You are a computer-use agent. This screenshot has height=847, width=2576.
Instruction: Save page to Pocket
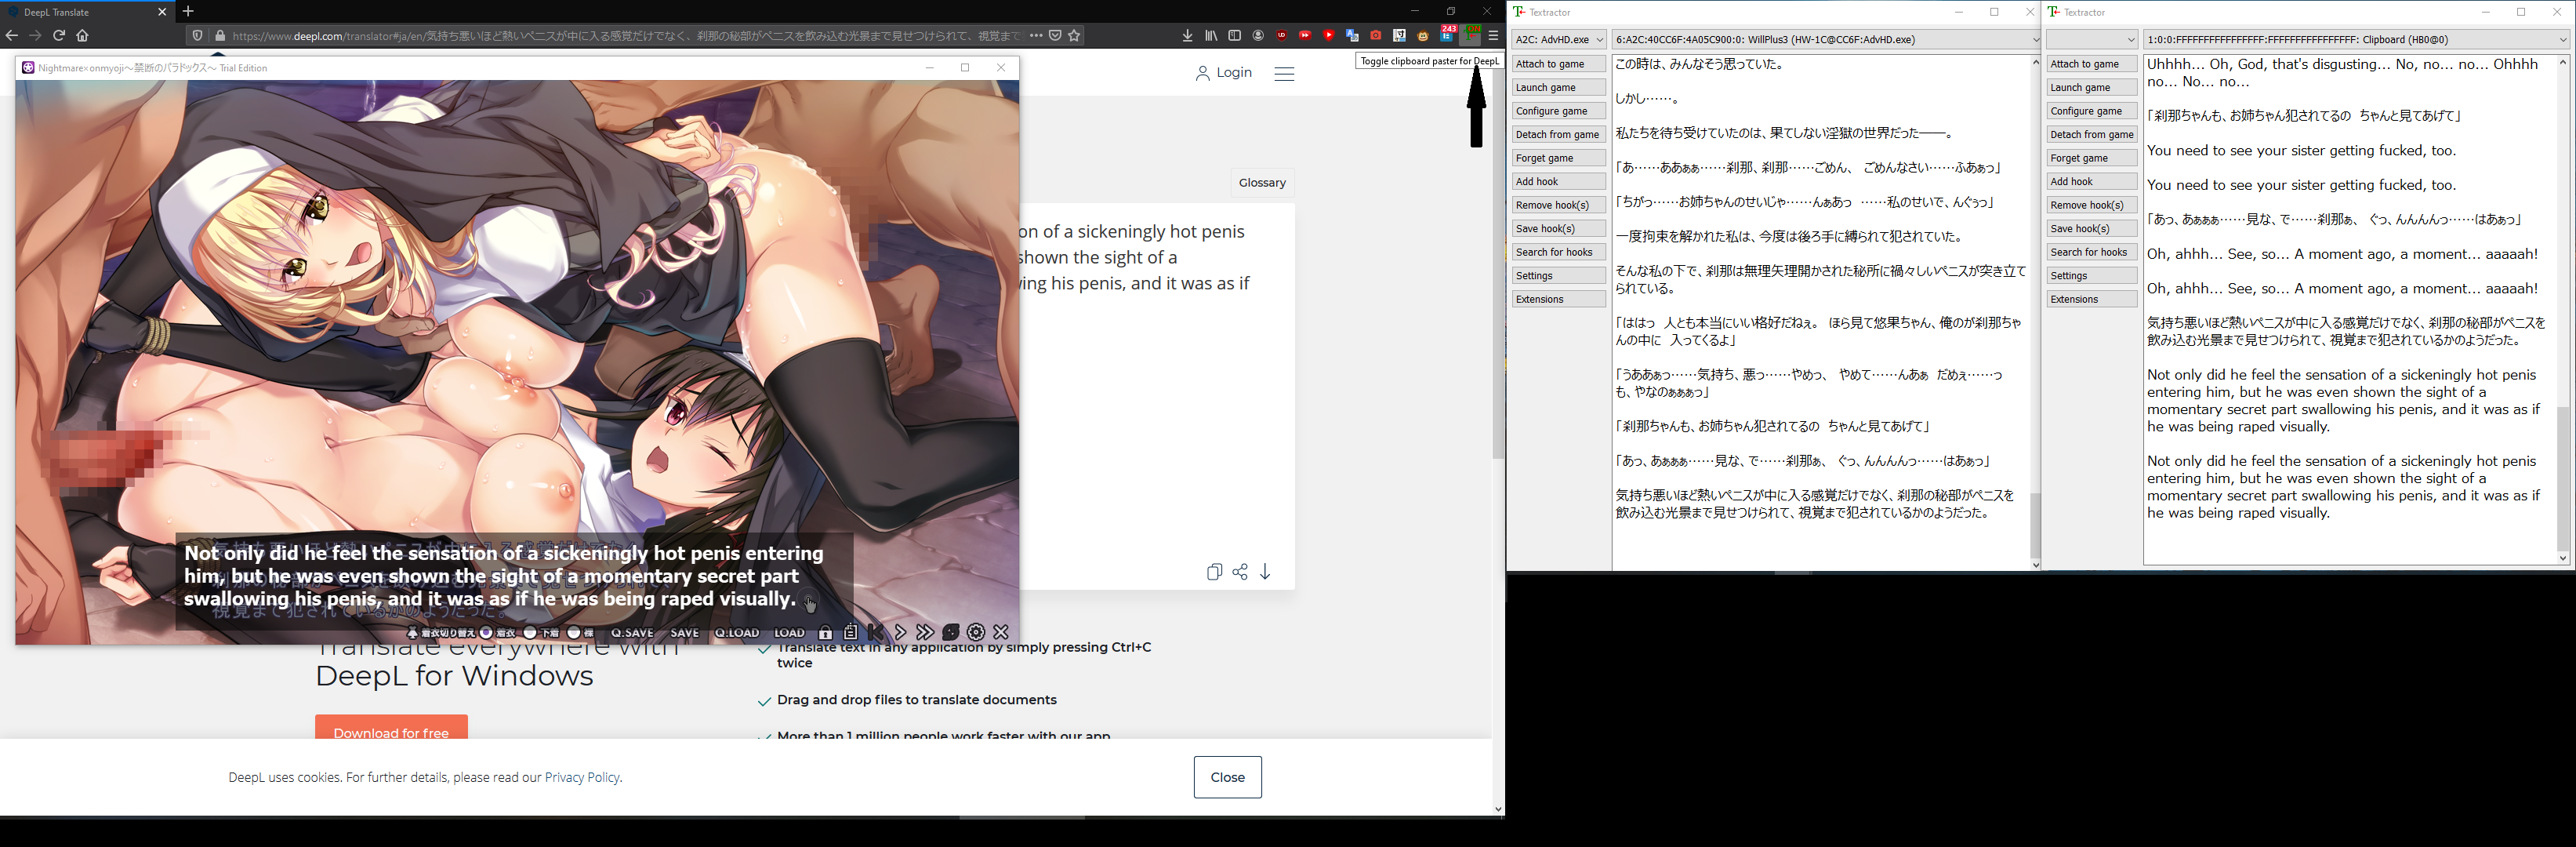pos(1055,35)
